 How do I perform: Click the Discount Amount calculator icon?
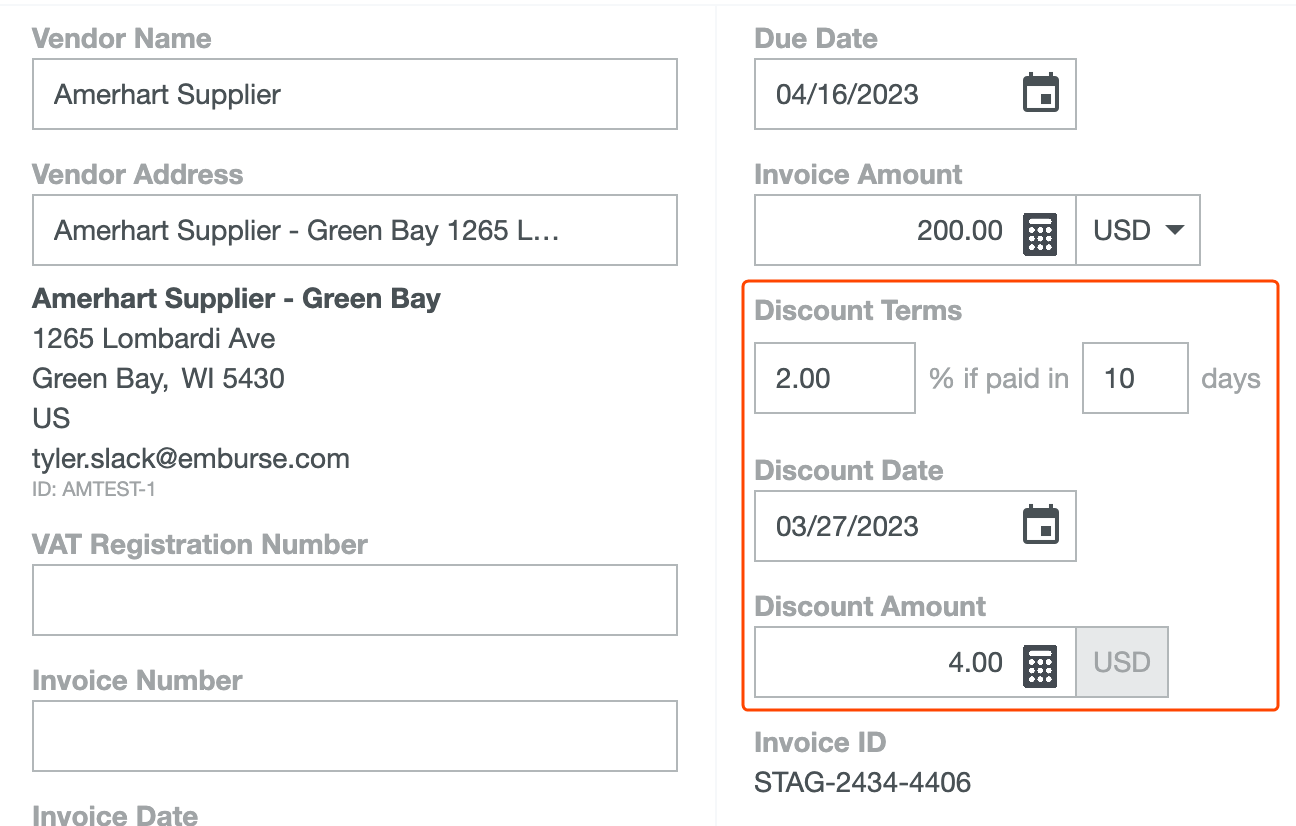[1040, 663]
